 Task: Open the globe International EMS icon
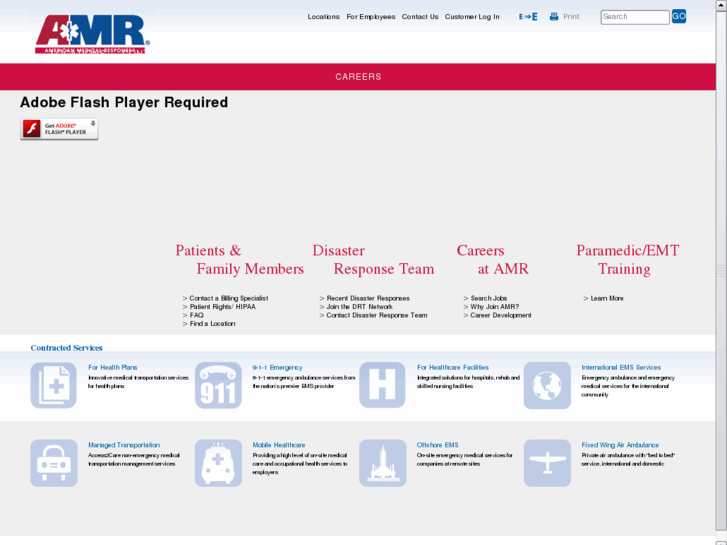(x=547, y=385)
